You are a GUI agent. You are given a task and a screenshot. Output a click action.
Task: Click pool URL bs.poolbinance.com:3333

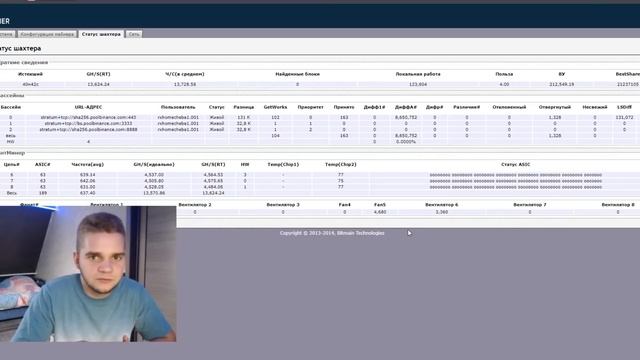[x=89, y=123]
